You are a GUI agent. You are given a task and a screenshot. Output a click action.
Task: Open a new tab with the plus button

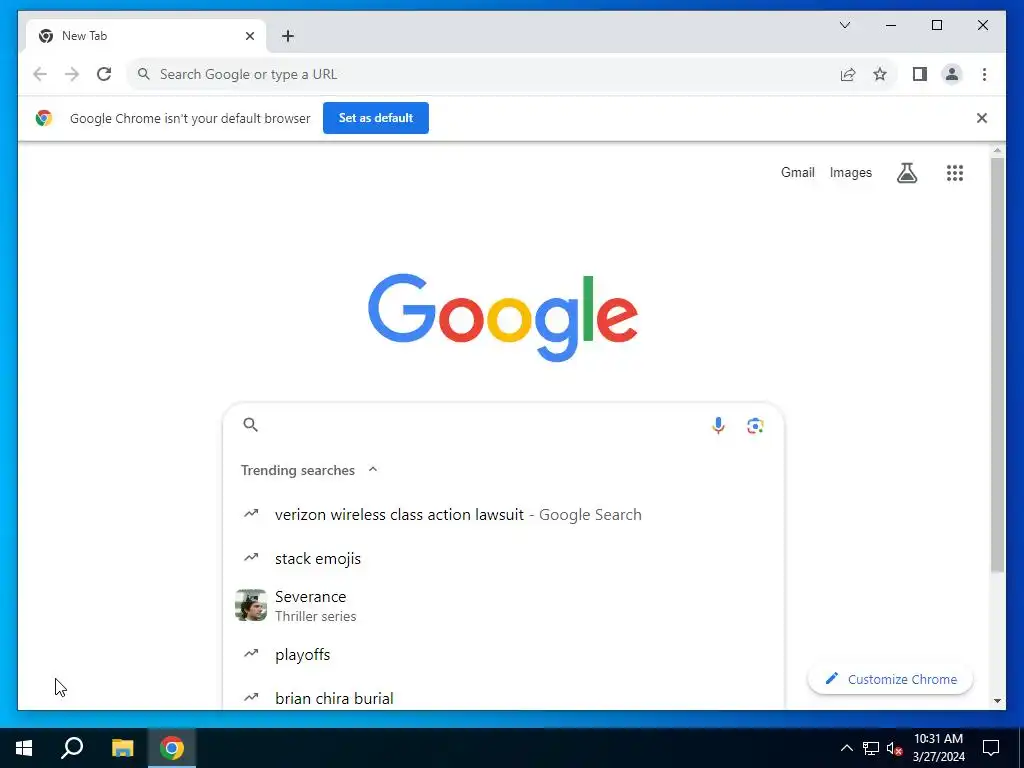click(x=288, y=36)
